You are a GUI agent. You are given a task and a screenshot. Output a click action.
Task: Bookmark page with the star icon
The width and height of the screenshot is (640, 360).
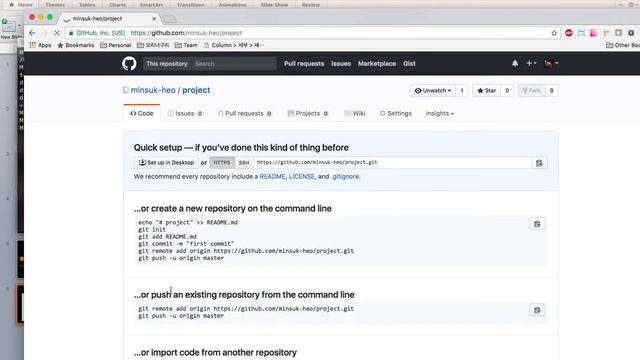click(554, 33)
